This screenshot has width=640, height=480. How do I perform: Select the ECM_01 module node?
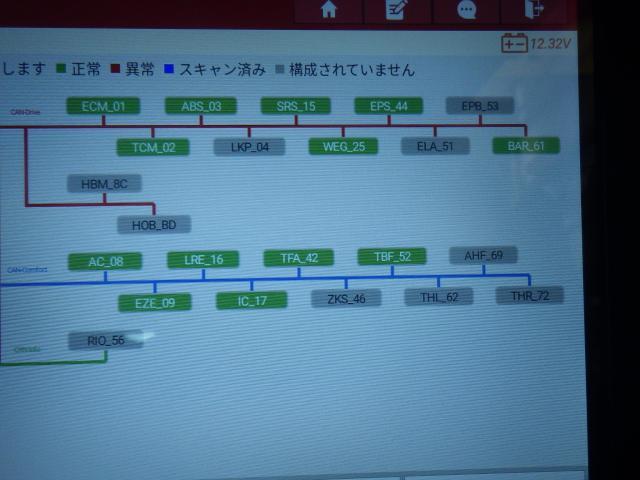103,106
